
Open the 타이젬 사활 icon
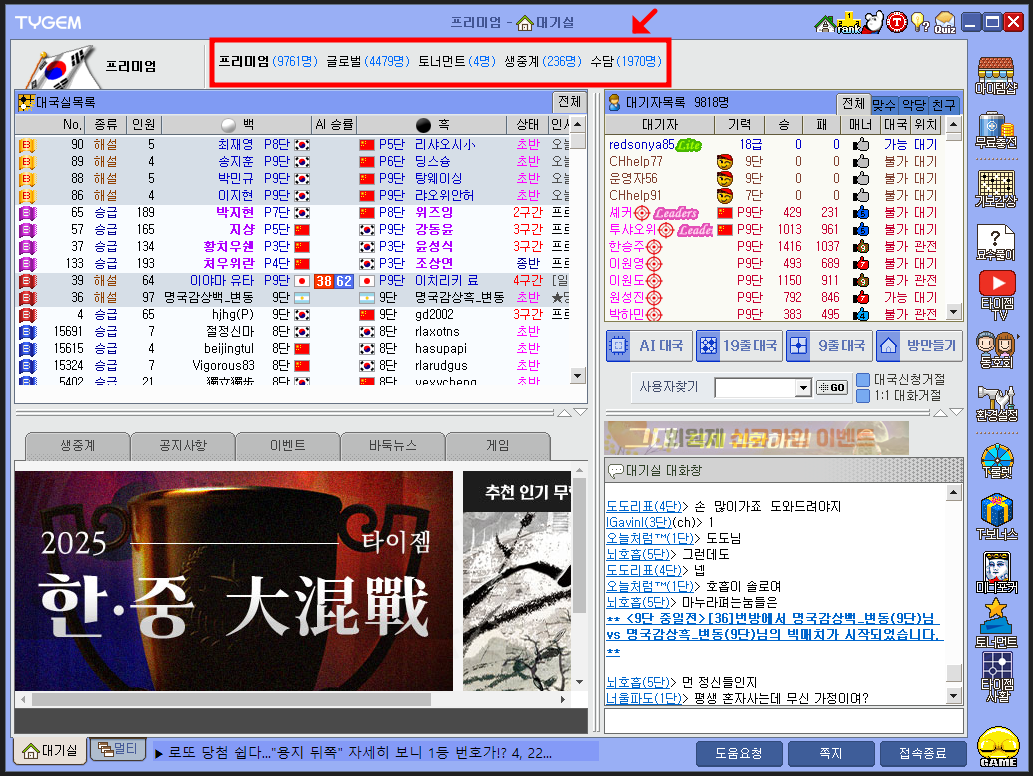pos(996,677)
